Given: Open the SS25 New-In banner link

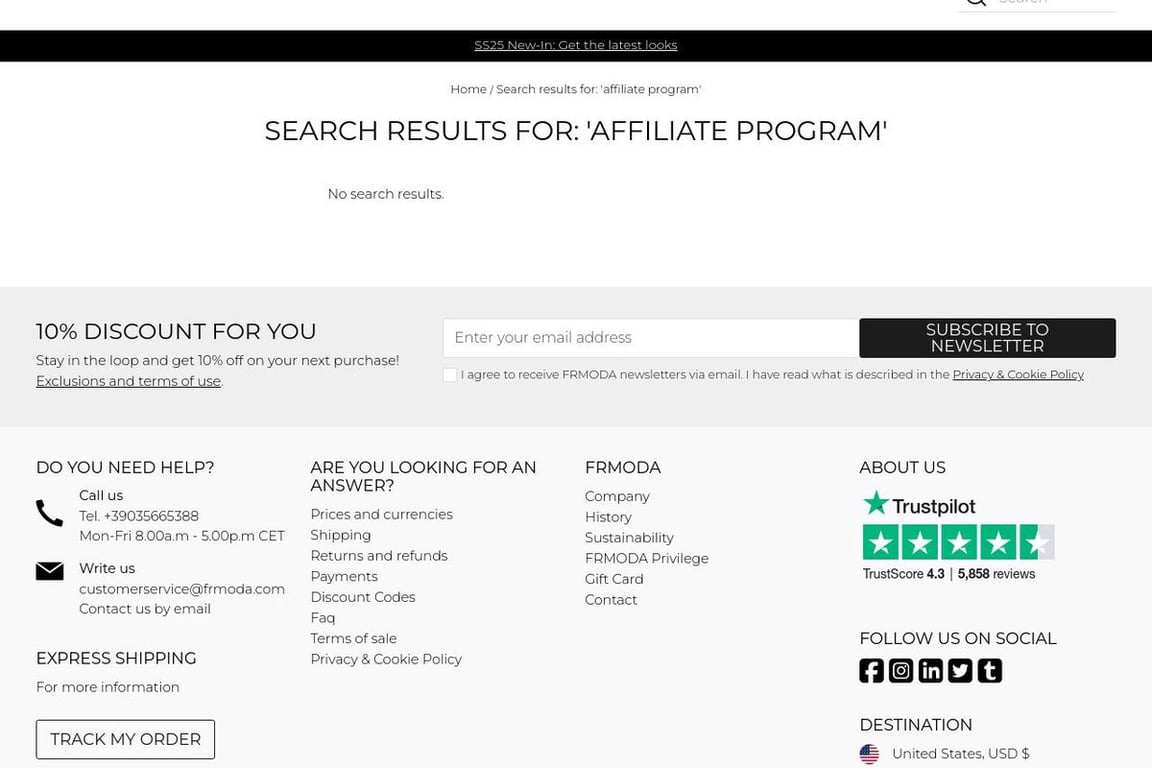Looking at the screenshot, I should pyautogui.click(x=576, y=45).
